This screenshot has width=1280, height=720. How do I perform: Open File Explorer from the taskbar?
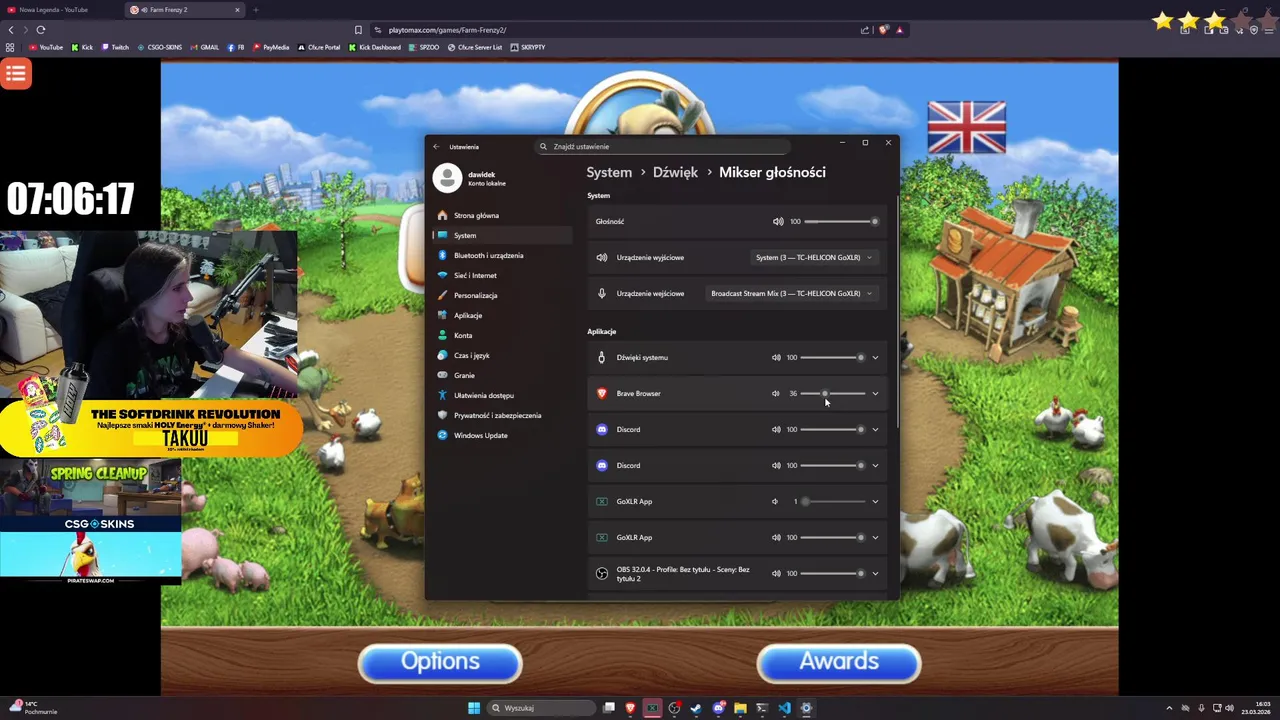tap(740, 708)
